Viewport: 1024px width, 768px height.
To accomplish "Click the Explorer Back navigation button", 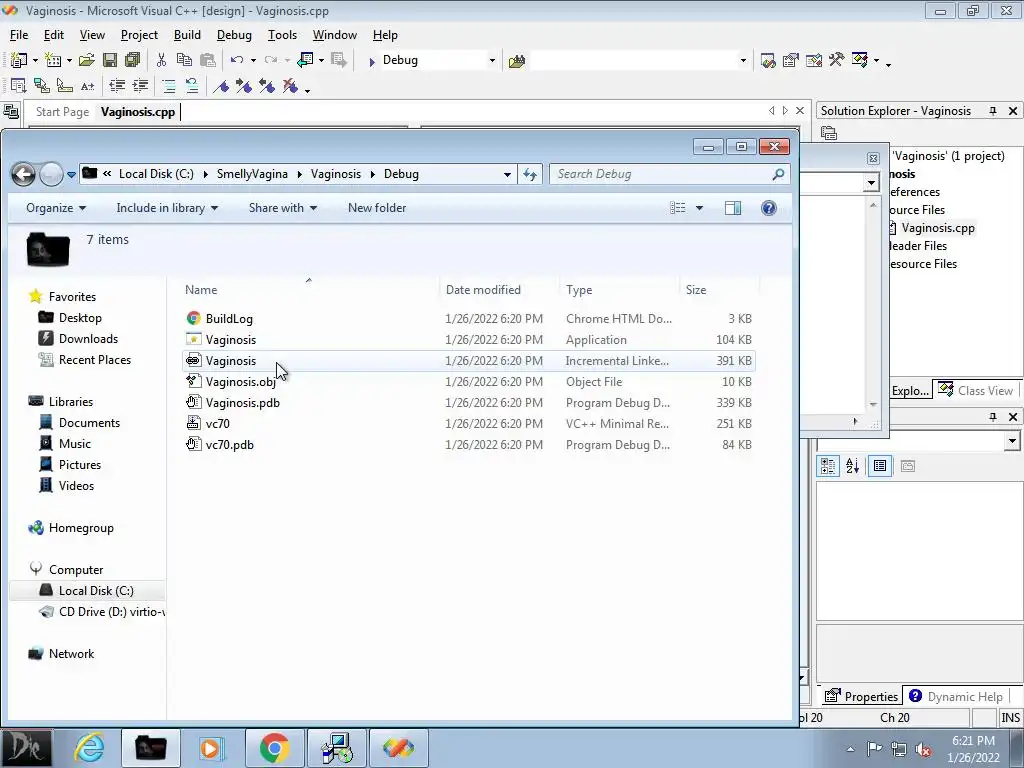I will [24, 174].
